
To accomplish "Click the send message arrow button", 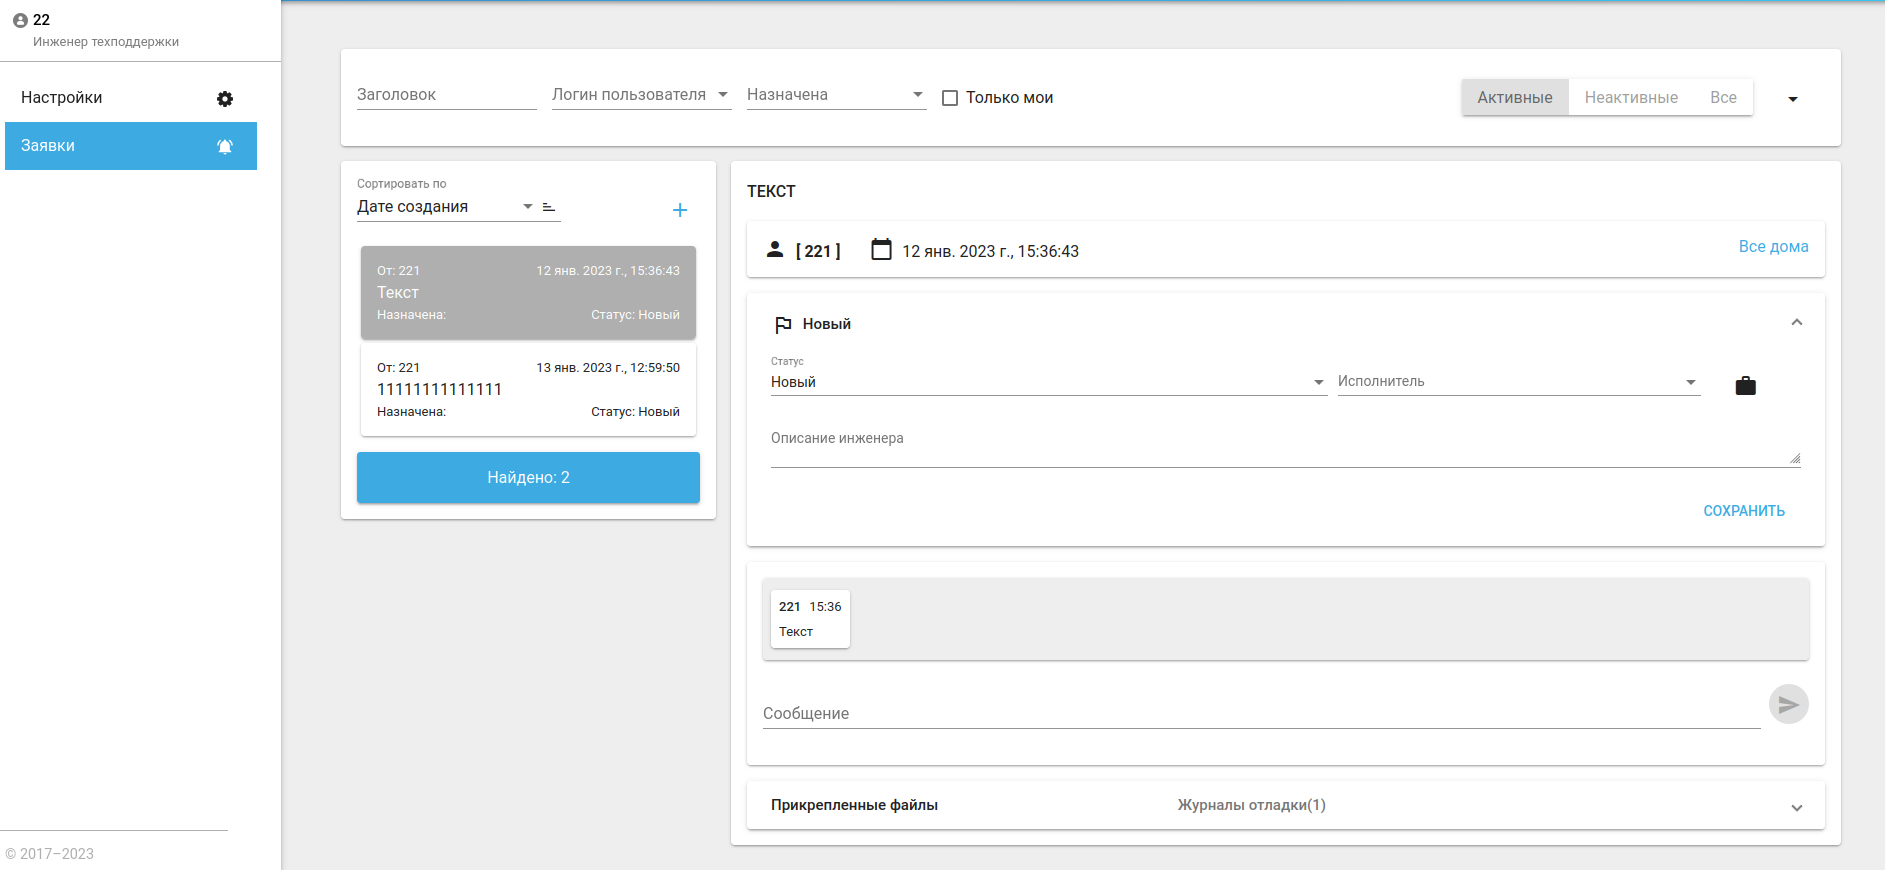I will tap(1788, 704).
